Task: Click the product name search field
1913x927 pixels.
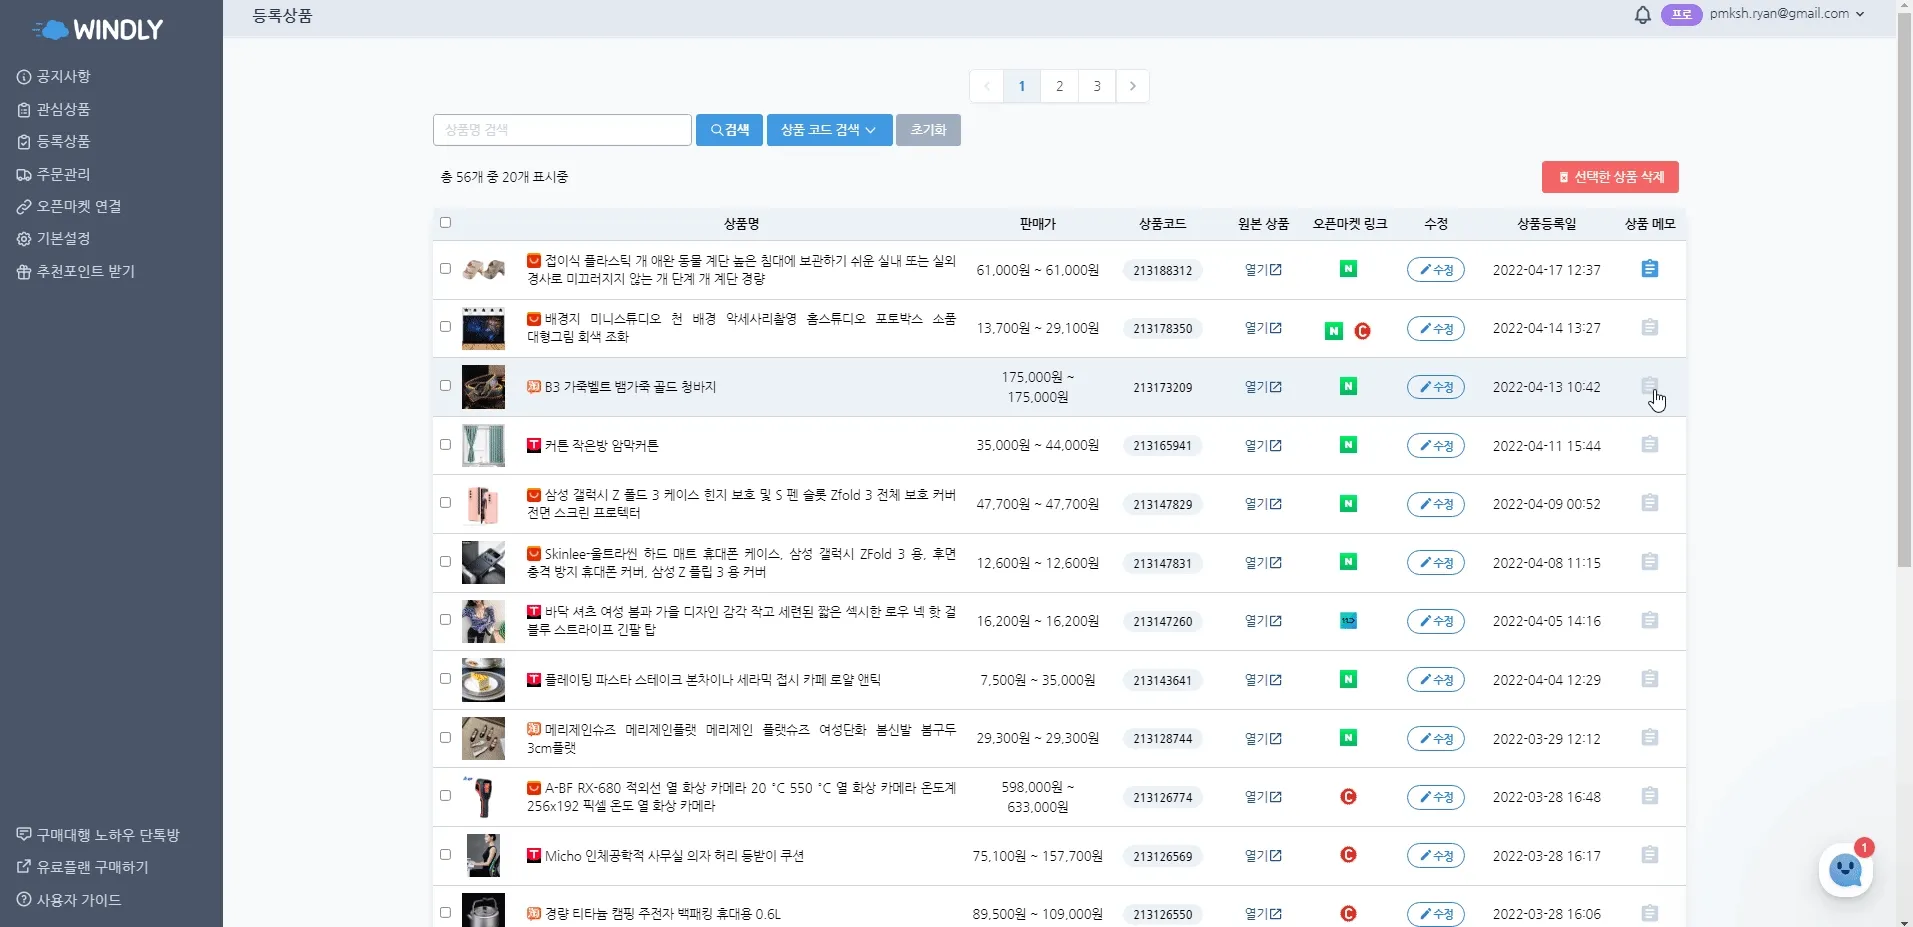Action: pos(562,130)
